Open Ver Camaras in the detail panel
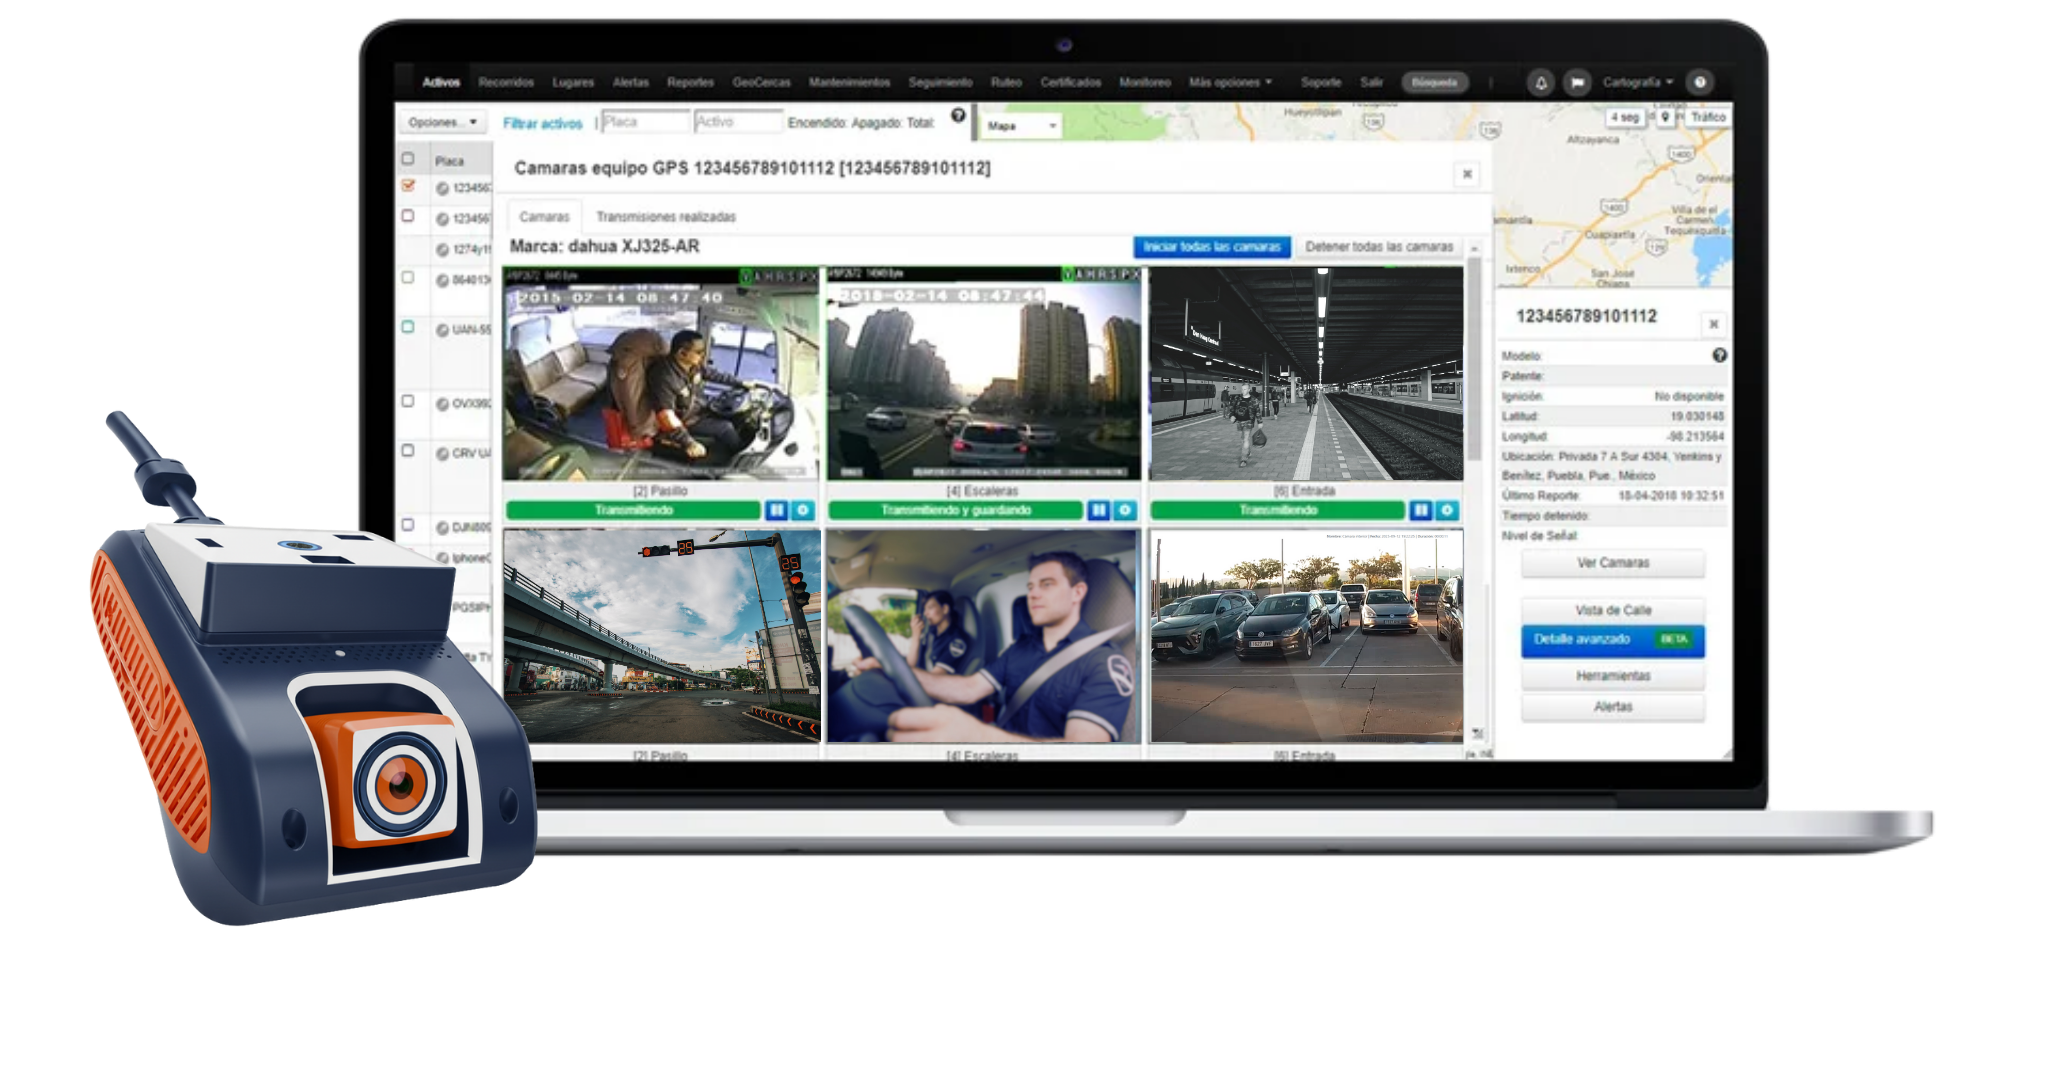The width and height of the screenshot is (2046, 1076). coord(1611,562)
